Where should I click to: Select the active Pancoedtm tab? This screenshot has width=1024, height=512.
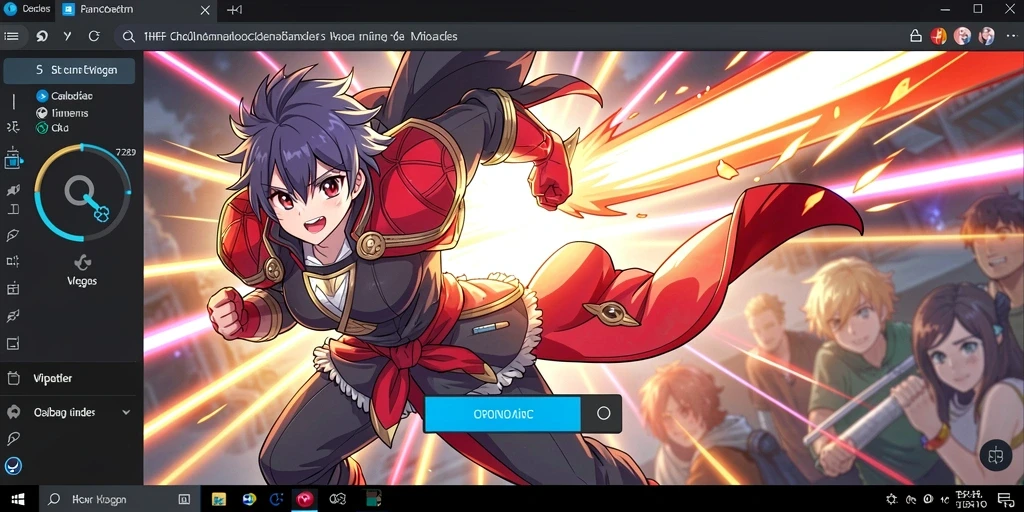tap(137, 10)
